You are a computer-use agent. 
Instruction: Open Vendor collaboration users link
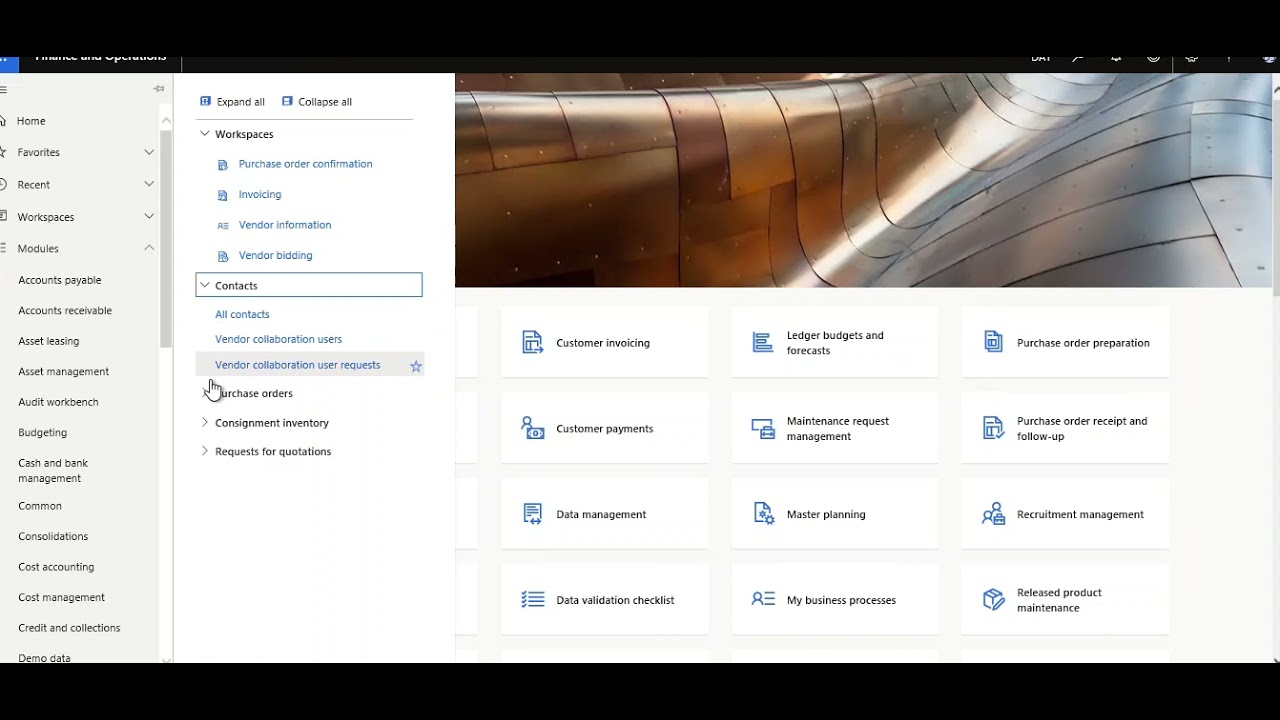(x=278, y=339)
